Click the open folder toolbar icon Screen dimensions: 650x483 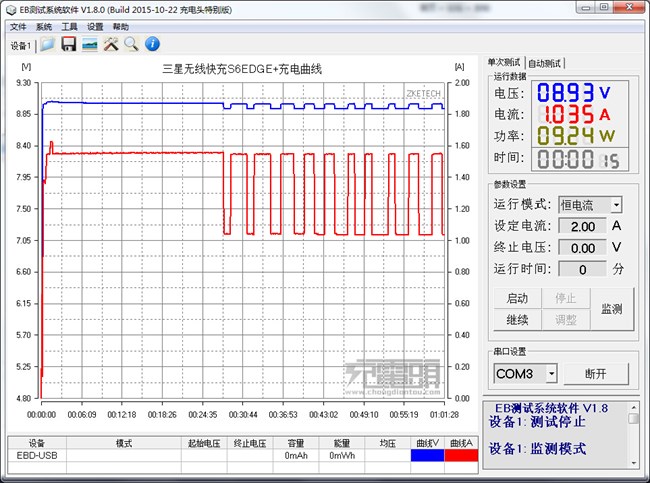[47, 44]
